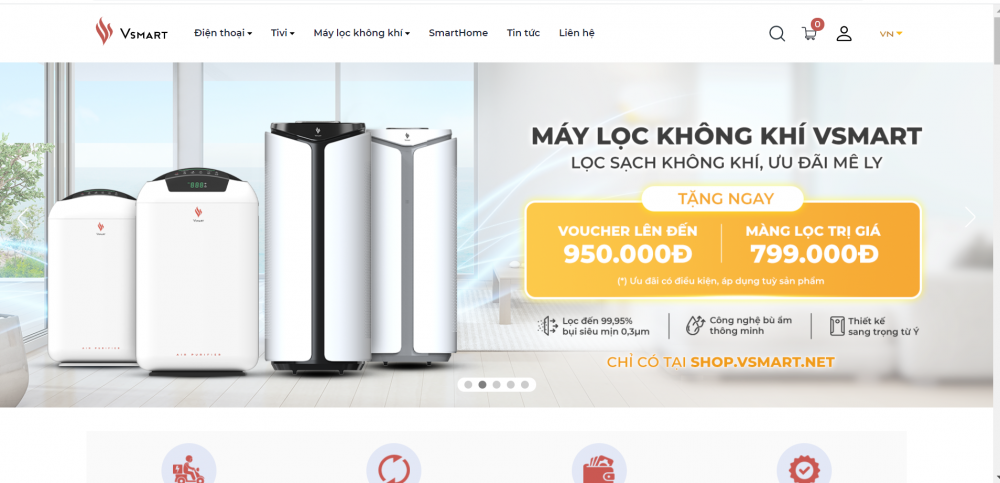Open the VN language selector
This screenshot has width=1000, height=483.
pos(891,34)
